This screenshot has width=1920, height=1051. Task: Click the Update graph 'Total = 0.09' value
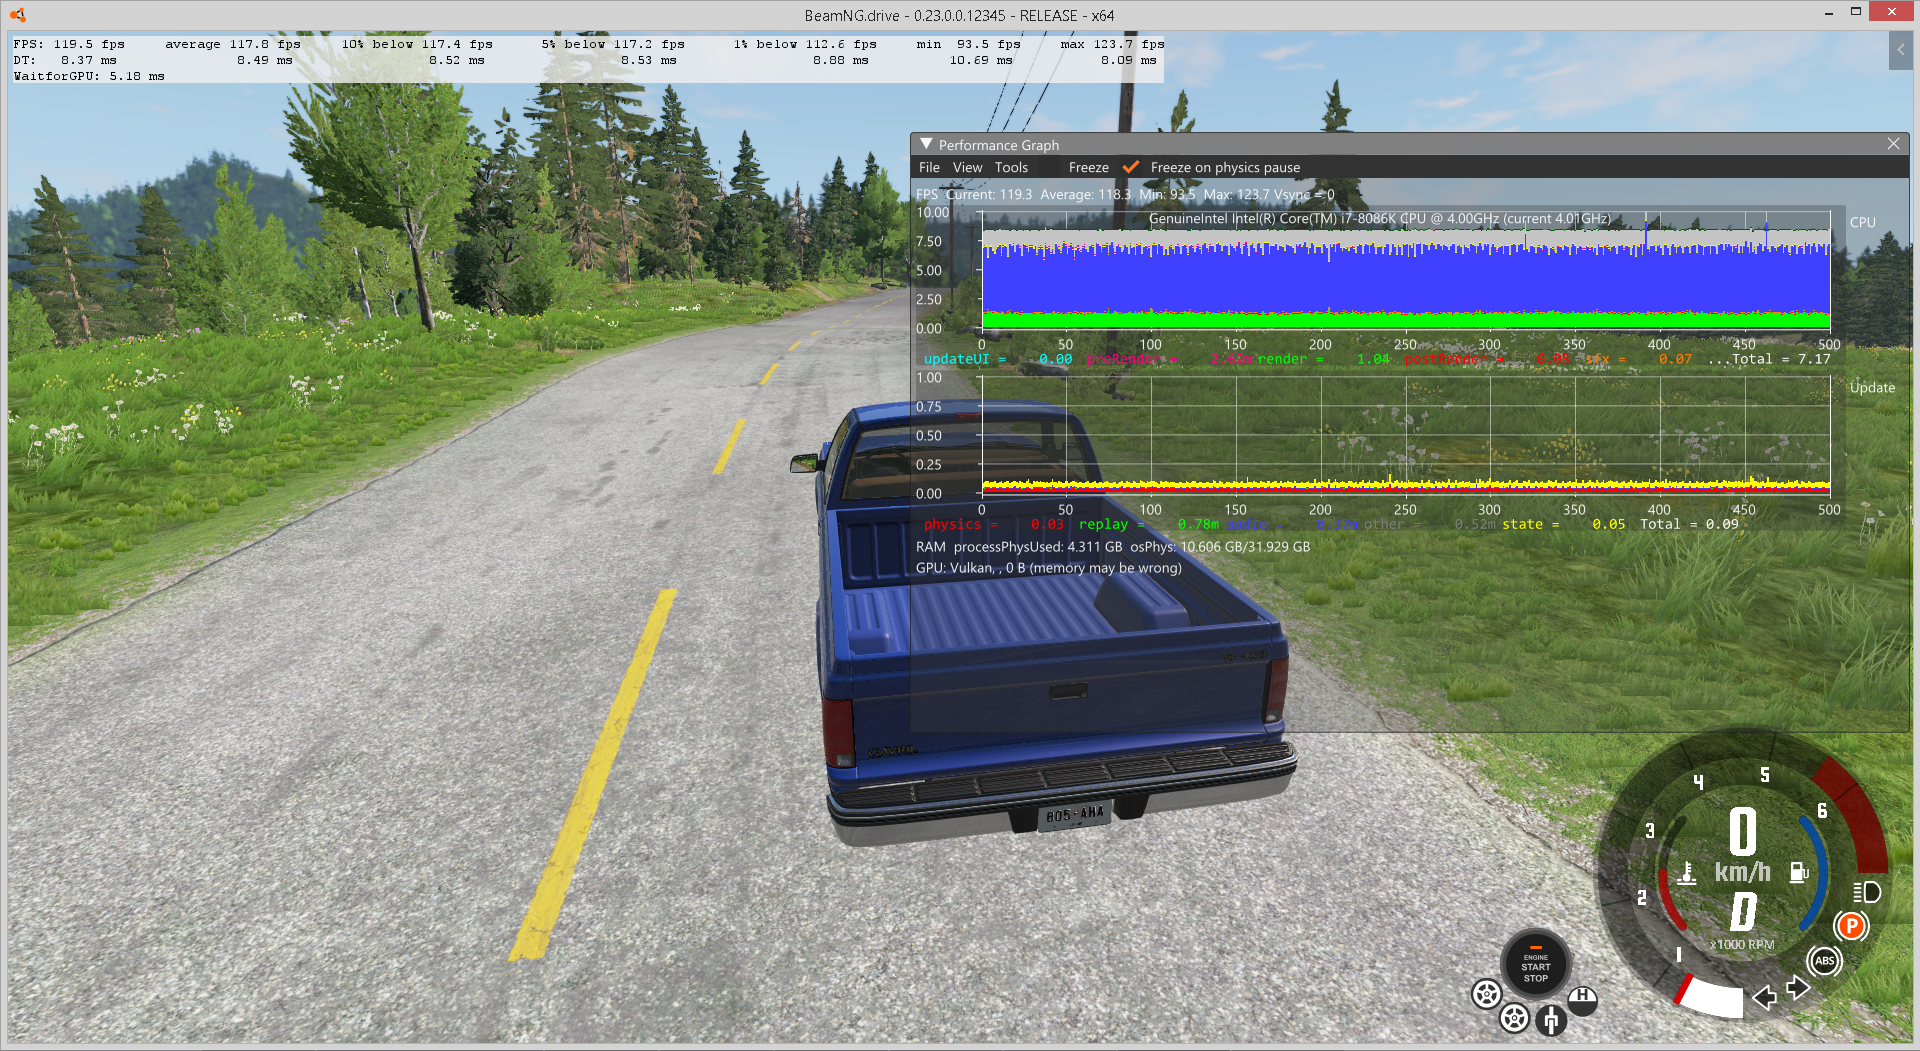point(1689,524)
